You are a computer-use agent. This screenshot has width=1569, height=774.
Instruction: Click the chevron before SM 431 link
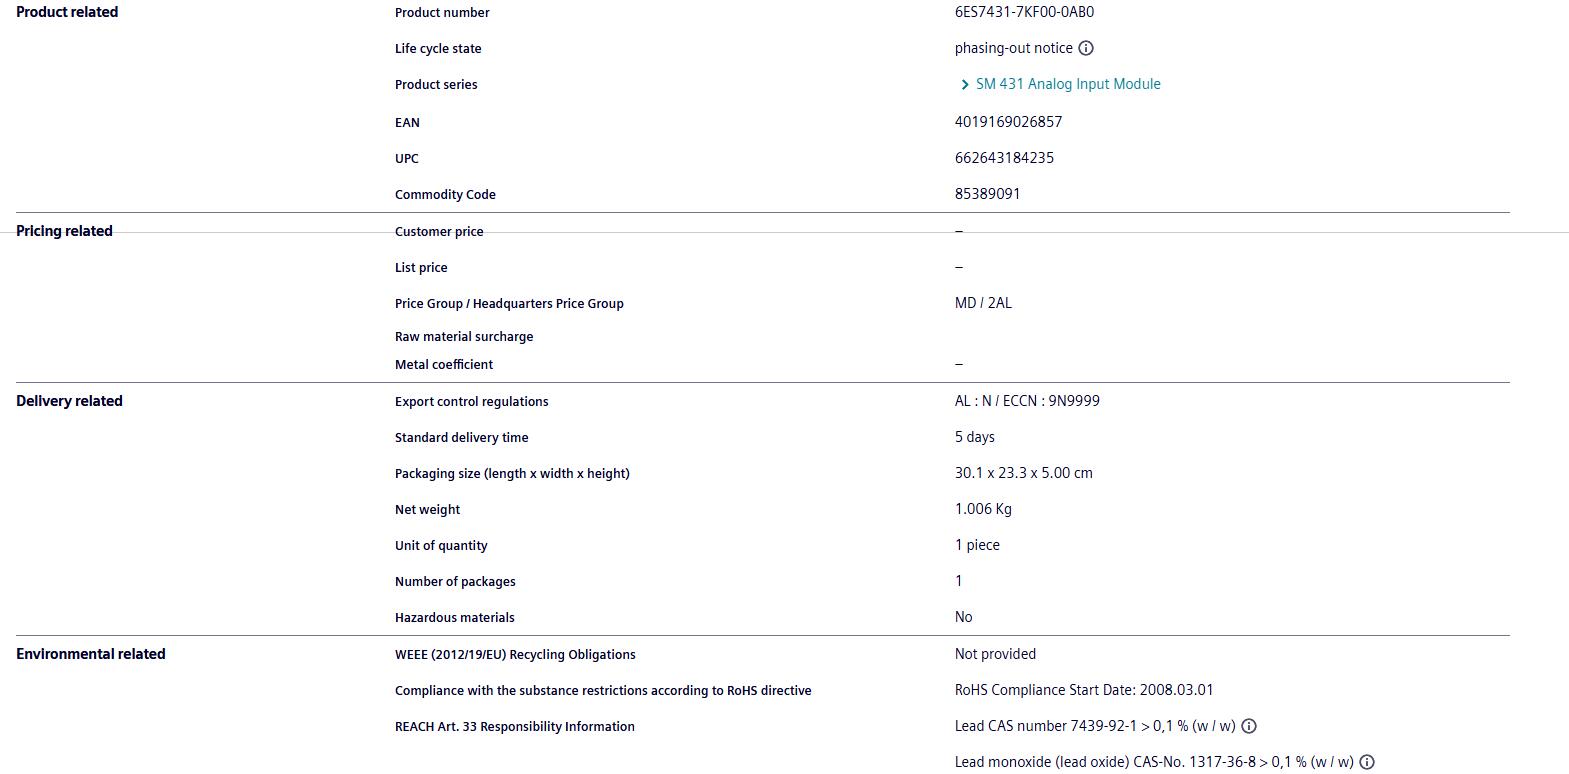pyautogui.click(x=964, y=85)
